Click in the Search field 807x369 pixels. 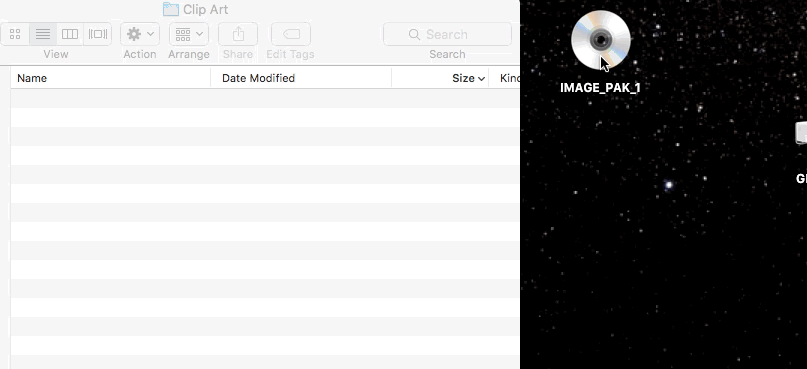click(x=447, y=34)
